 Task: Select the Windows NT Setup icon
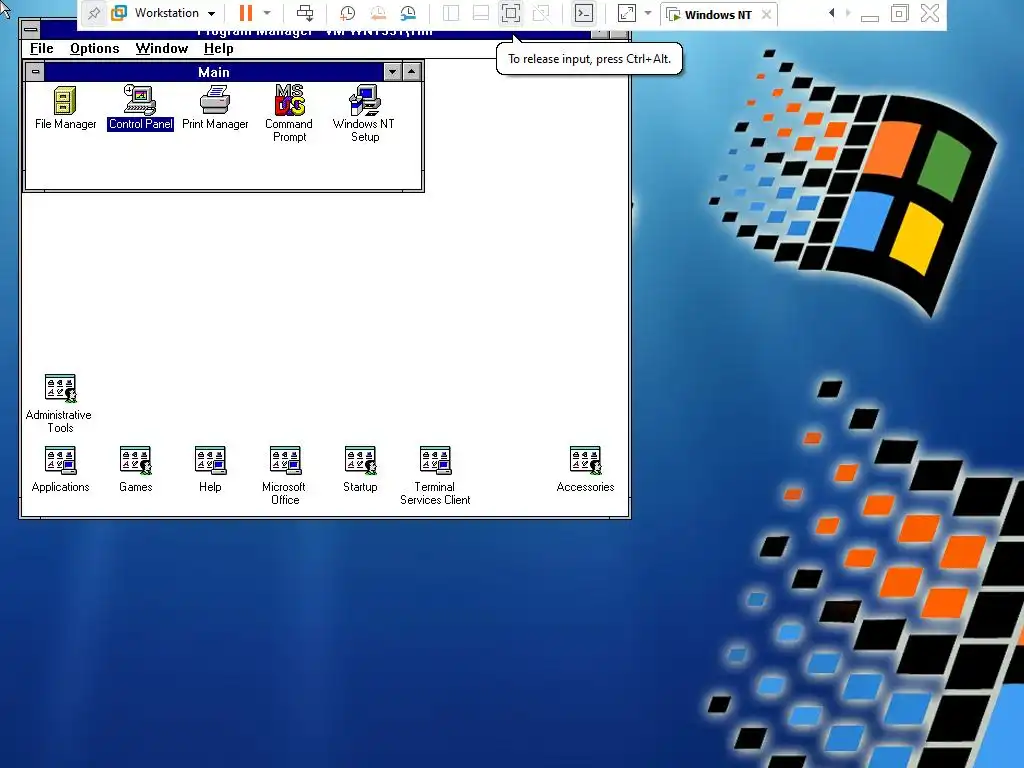point(364,100)
